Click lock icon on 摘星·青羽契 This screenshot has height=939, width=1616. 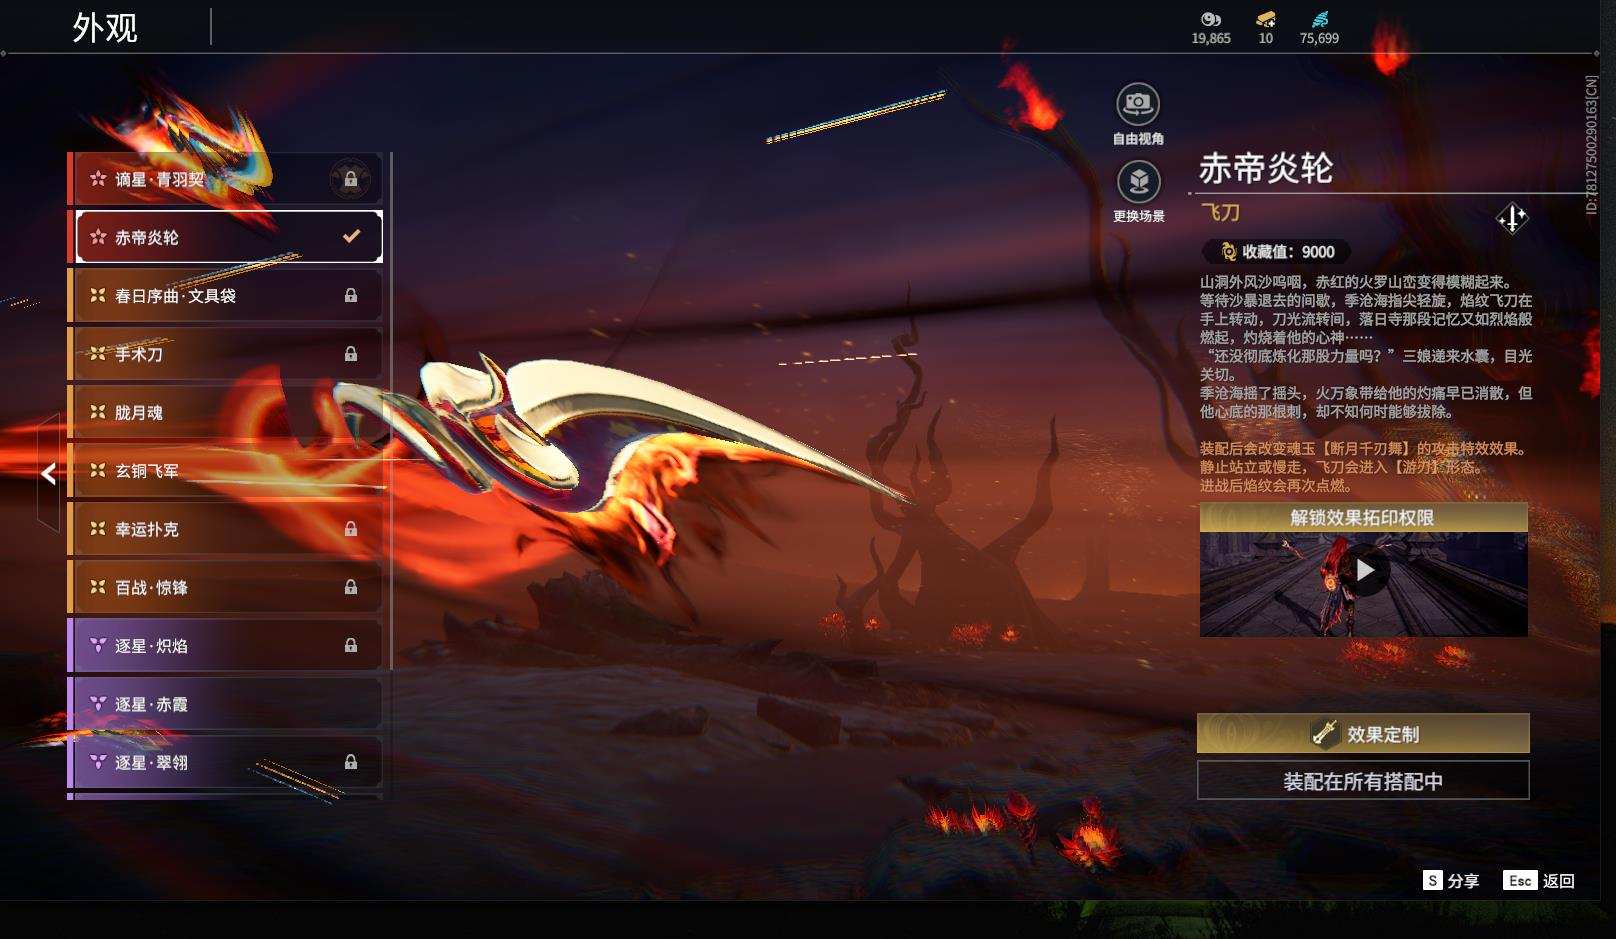[351, 179]
